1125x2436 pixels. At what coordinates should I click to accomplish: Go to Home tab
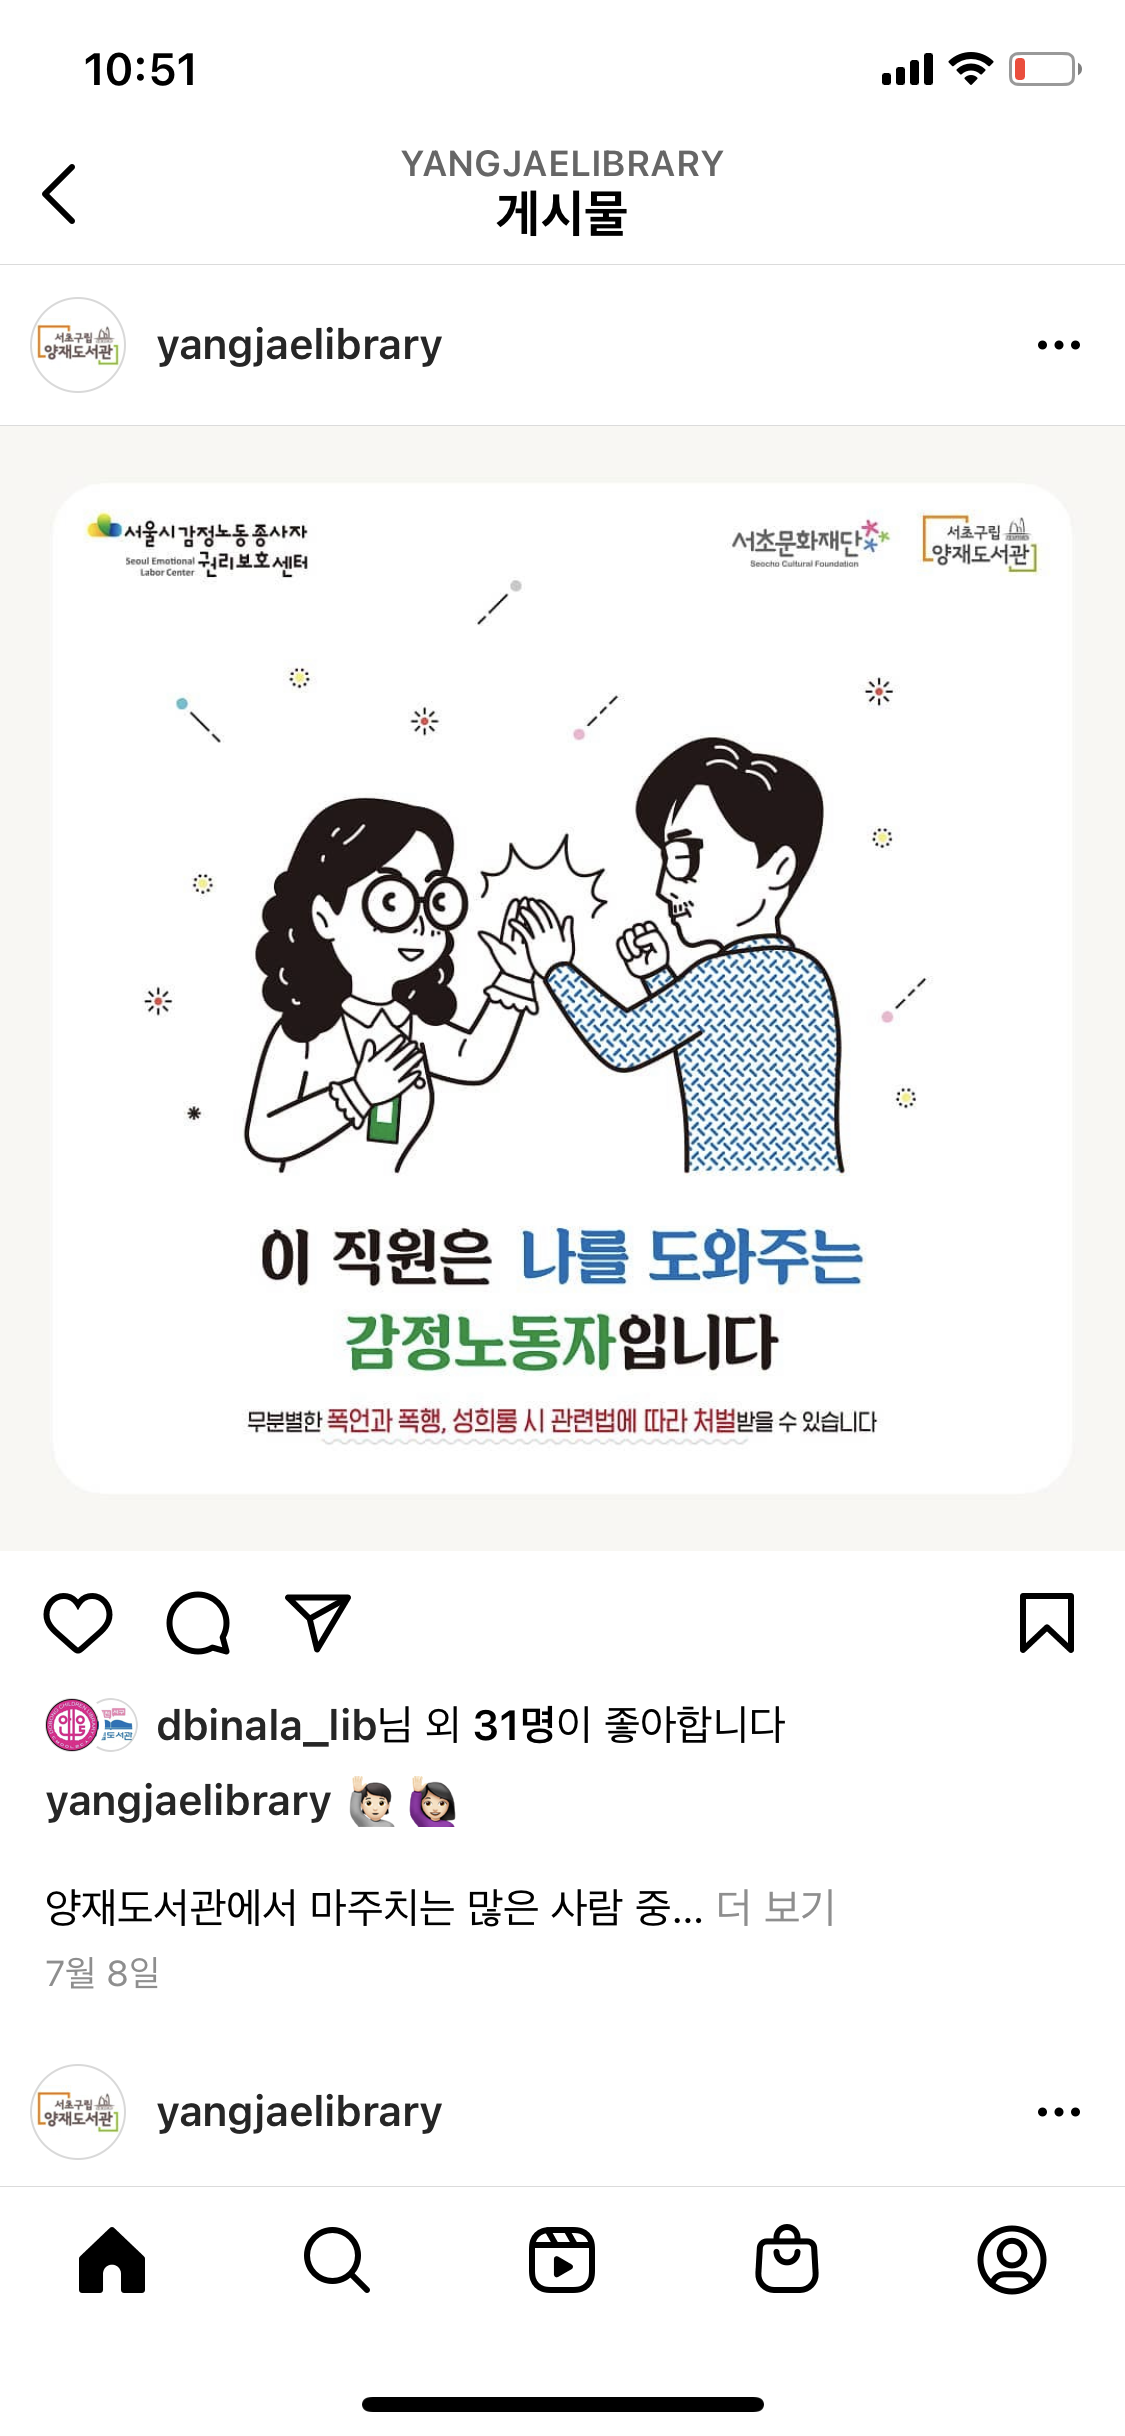coord(112,2260)
